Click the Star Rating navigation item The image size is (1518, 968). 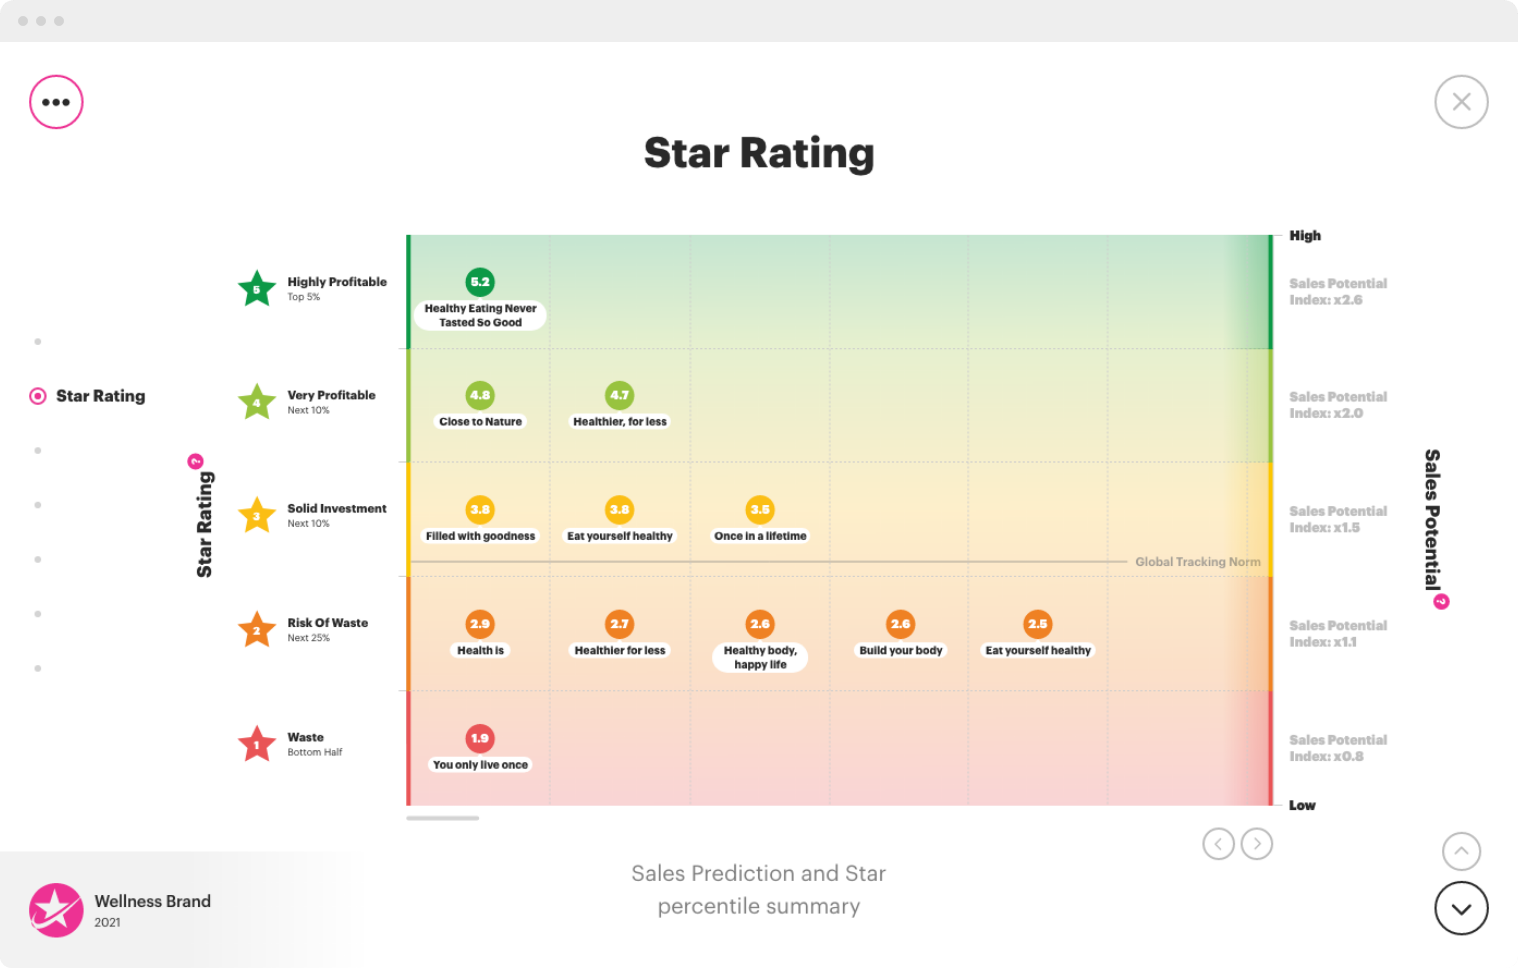101,395
